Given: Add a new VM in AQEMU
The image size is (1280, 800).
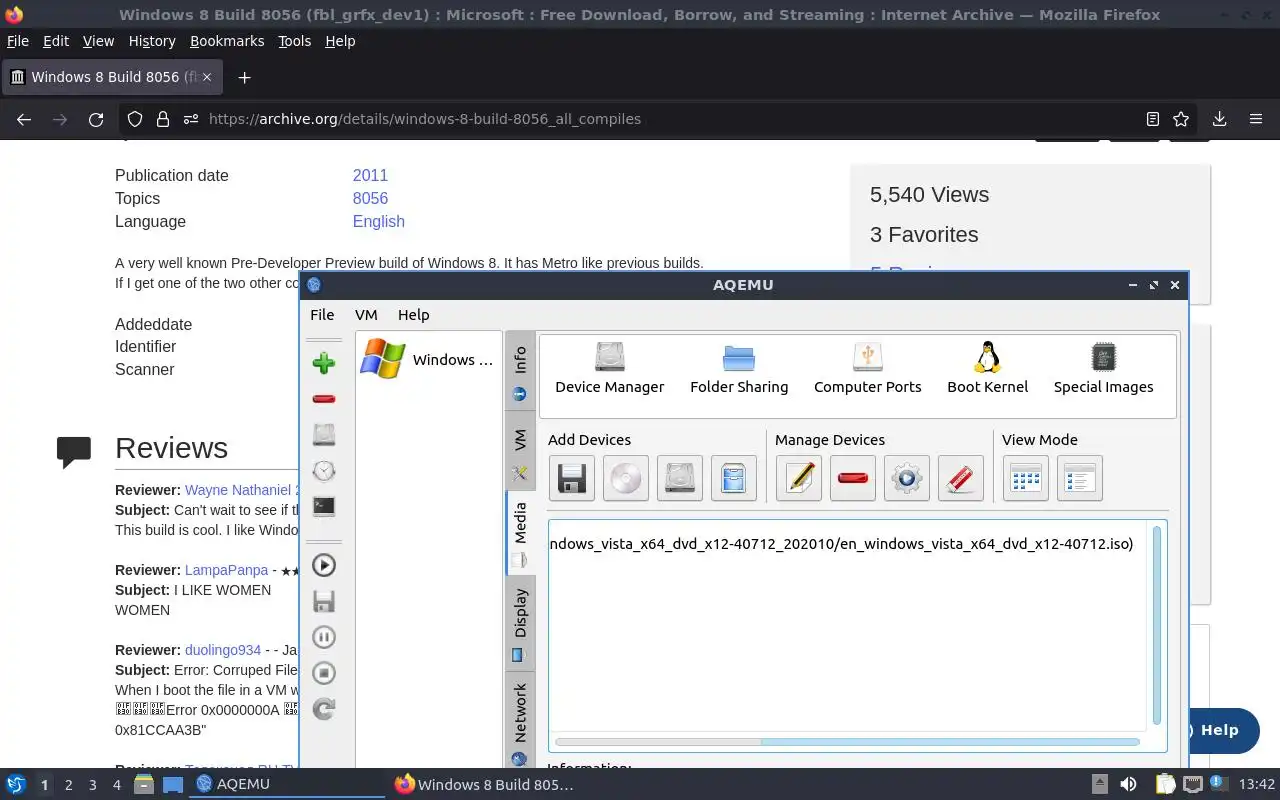Looking at the screenshot, I should pos(323,363).
